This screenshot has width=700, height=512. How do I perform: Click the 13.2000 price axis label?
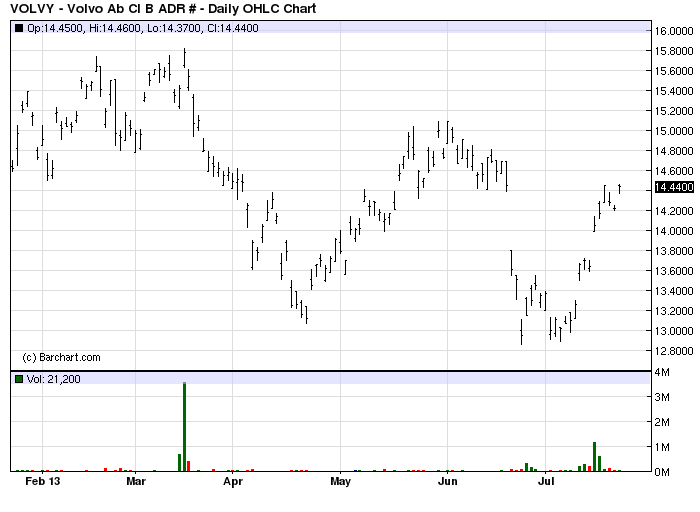point(674,311)
